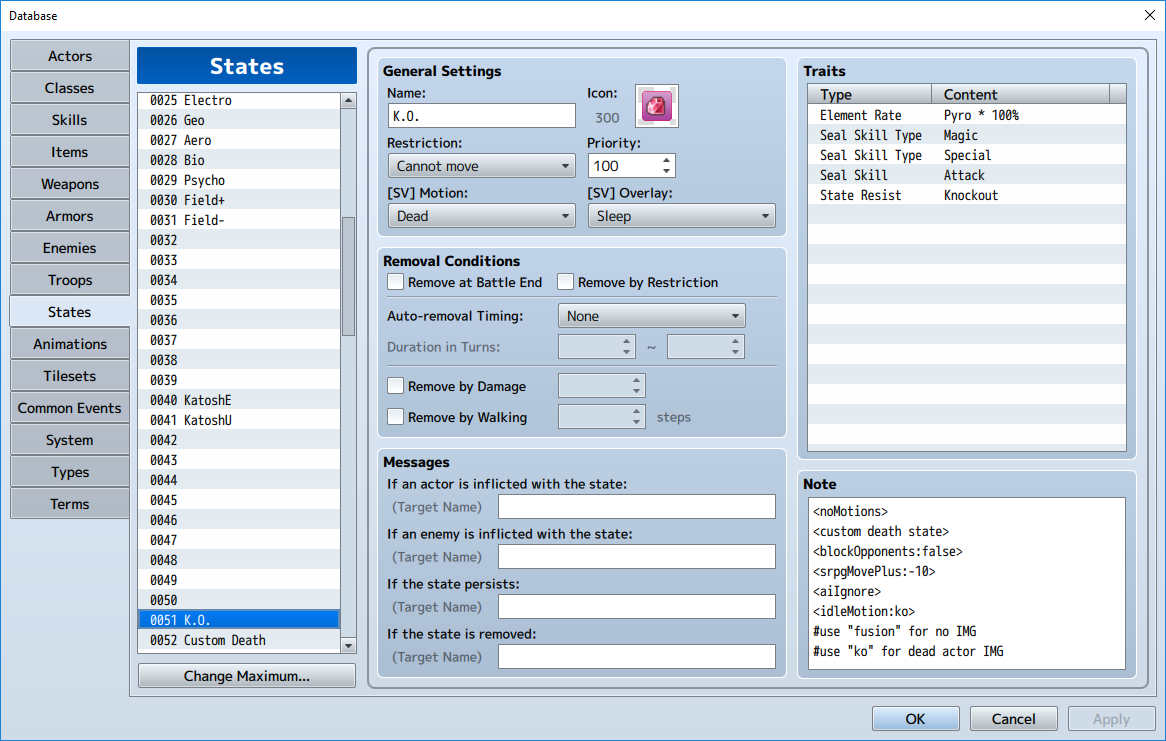Open the System tab
This screenshot has width=1166, height=741.
click(70, 440)
